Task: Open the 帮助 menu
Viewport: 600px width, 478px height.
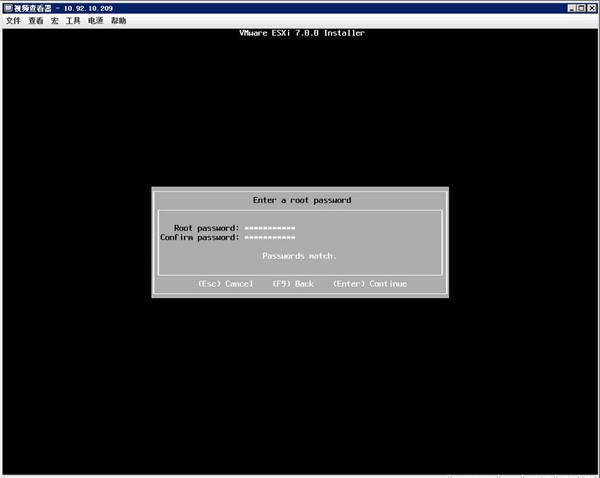Action: tap(118, 21)
